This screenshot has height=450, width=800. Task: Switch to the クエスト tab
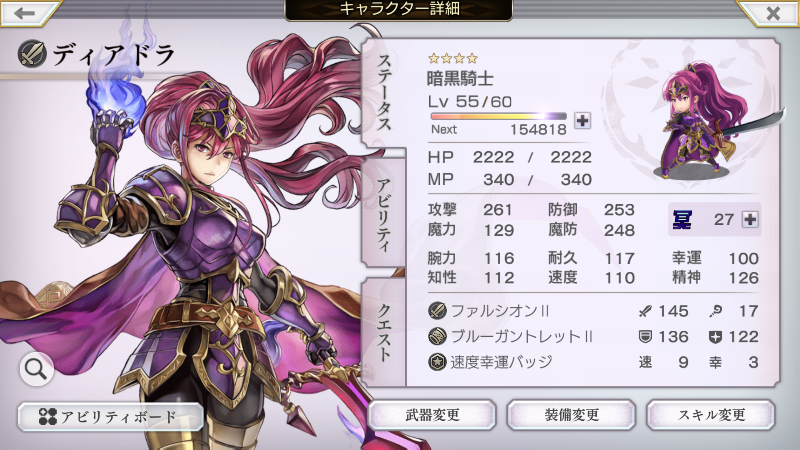[384, 333]
